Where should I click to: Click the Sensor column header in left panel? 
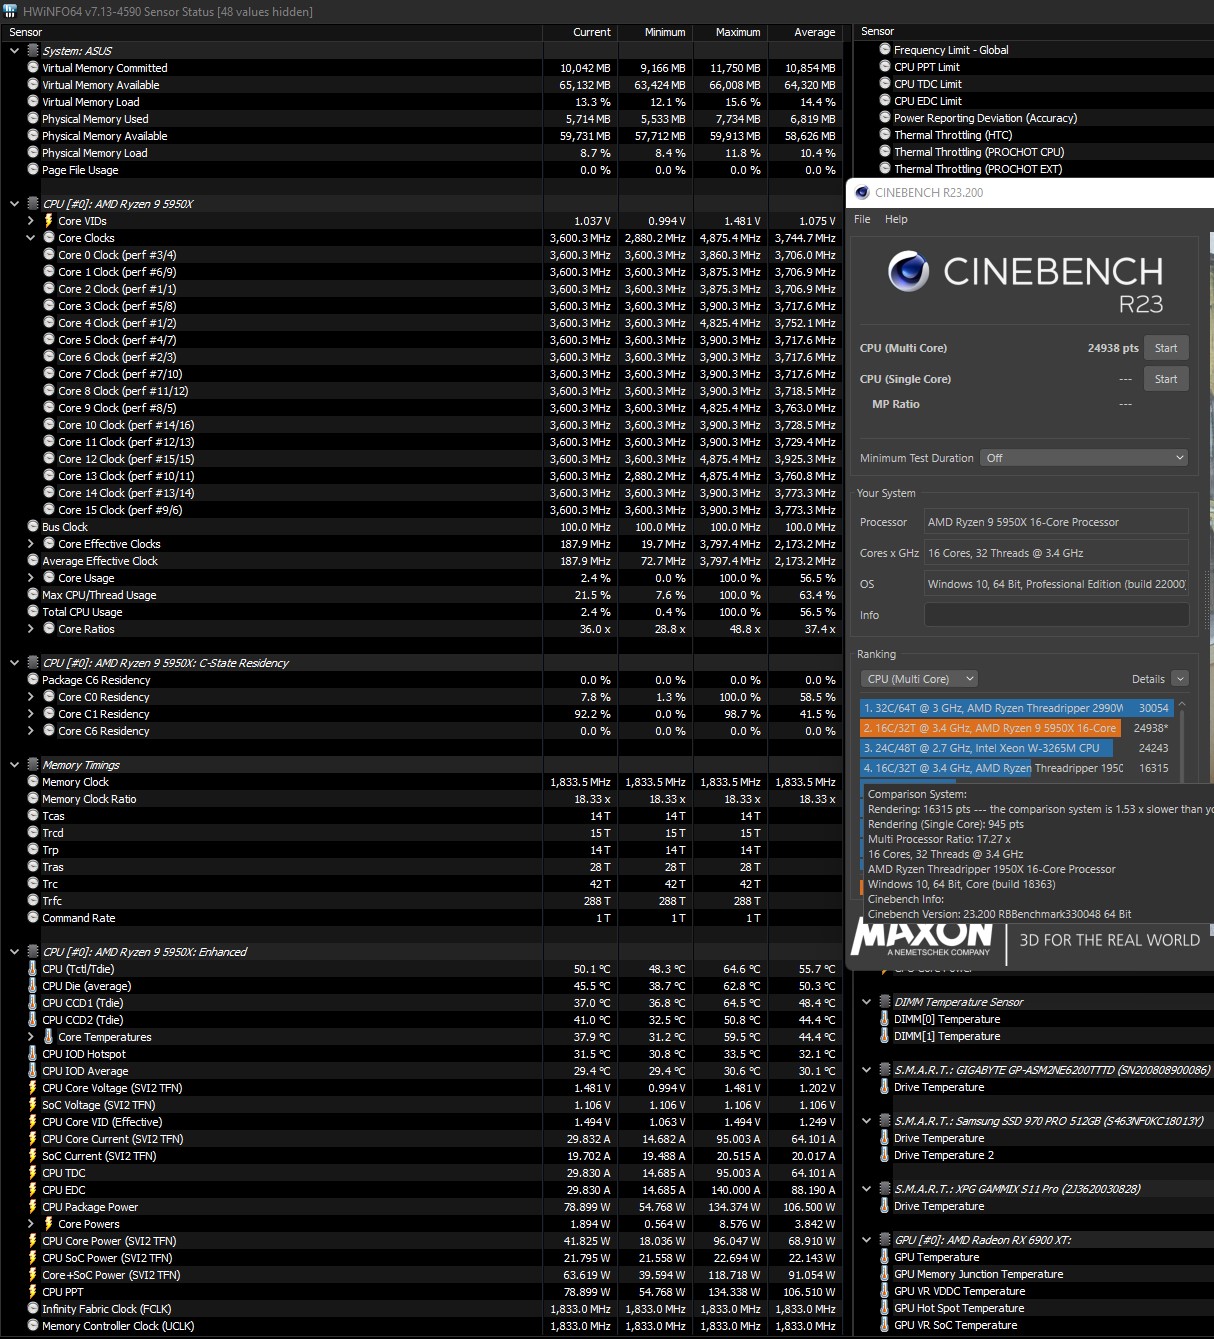pyautogui.click(x=272, y=32)
